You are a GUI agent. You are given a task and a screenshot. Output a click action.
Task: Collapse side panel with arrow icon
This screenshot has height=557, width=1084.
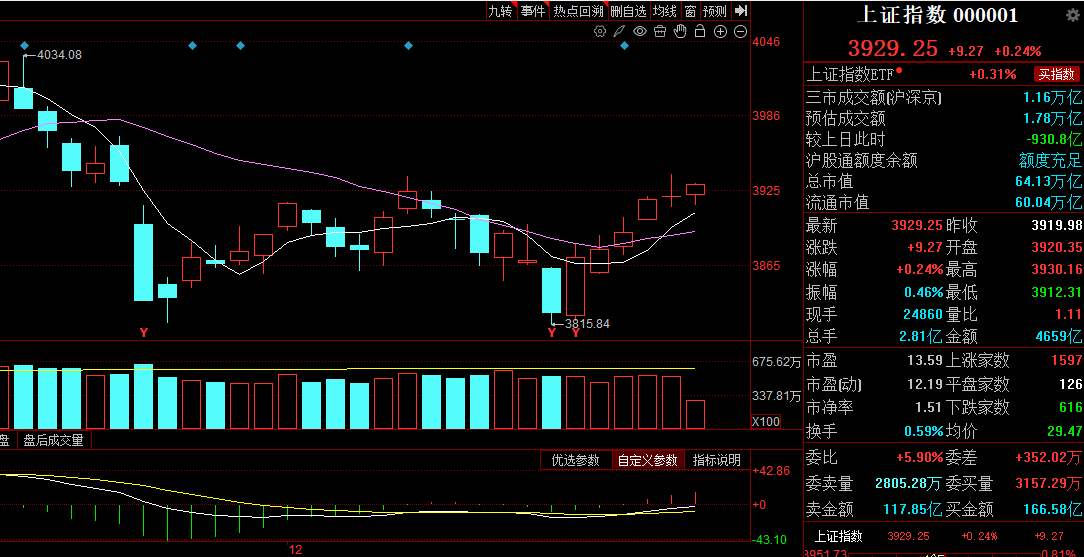click(741, 11)
